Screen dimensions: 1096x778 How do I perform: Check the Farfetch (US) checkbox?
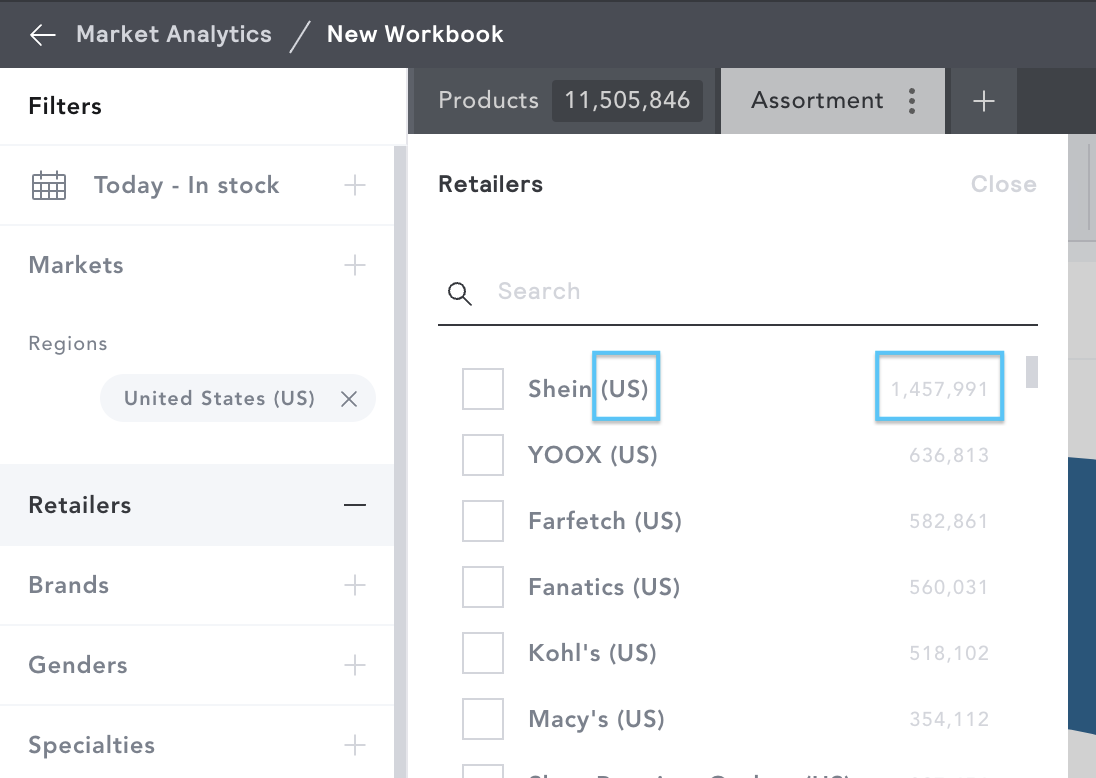tap(483, 521)
